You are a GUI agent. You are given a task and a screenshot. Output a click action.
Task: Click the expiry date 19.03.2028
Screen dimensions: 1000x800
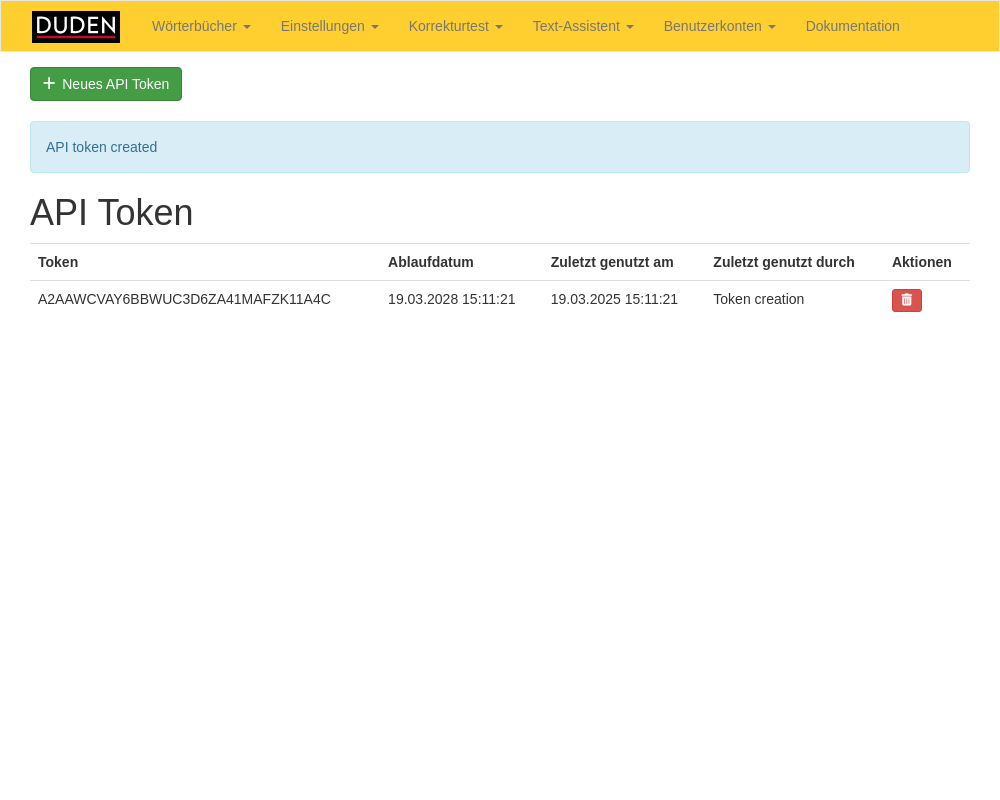tap(452, 299)
